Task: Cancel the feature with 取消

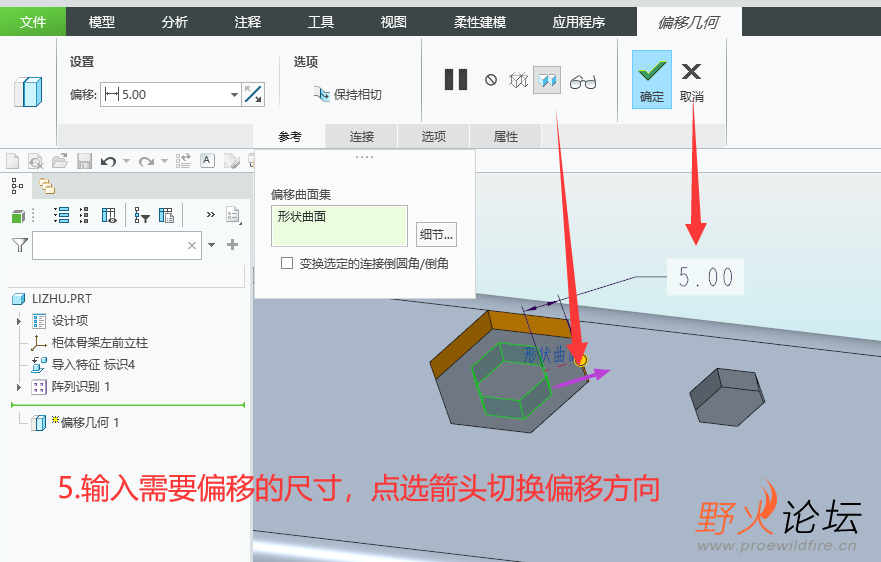Action: (692, 81)
